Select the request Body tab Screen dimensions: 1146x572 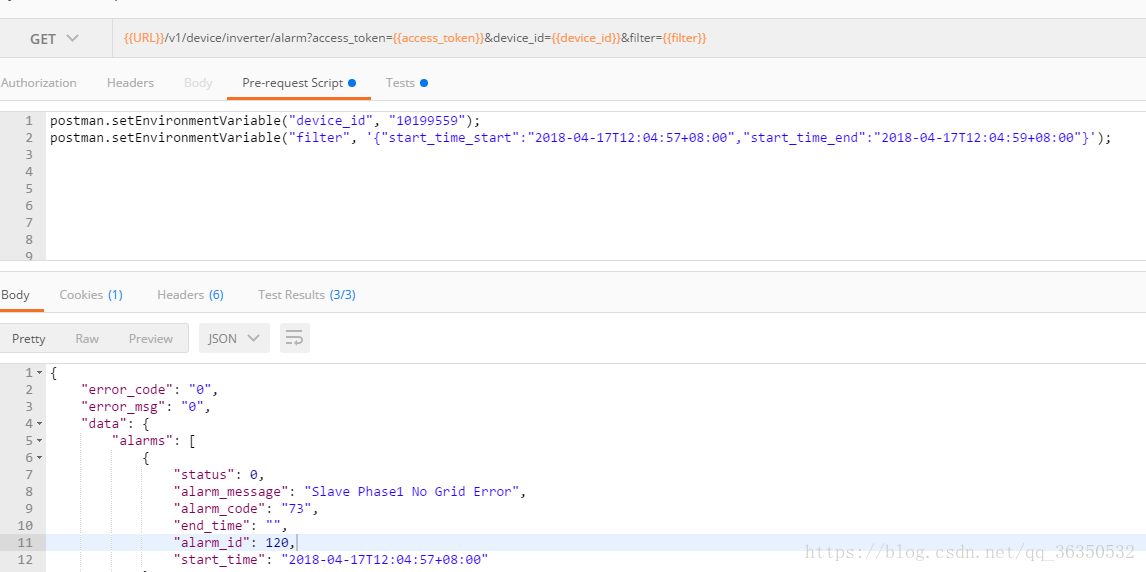coord(198,83)
